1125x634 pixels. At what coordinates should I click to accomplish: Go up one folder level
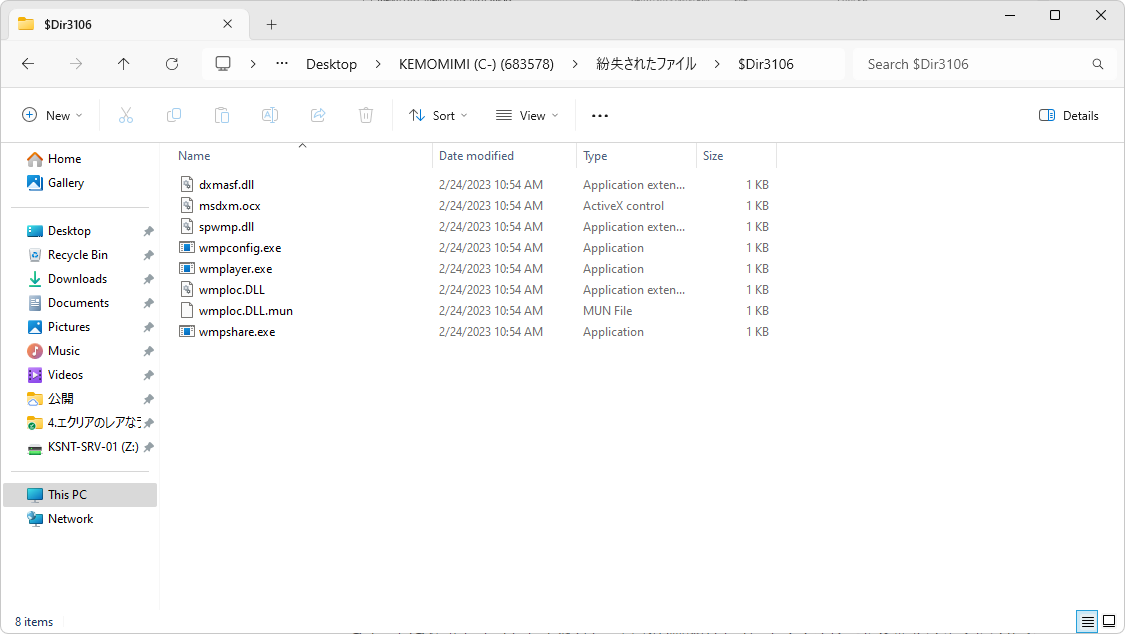124,64
